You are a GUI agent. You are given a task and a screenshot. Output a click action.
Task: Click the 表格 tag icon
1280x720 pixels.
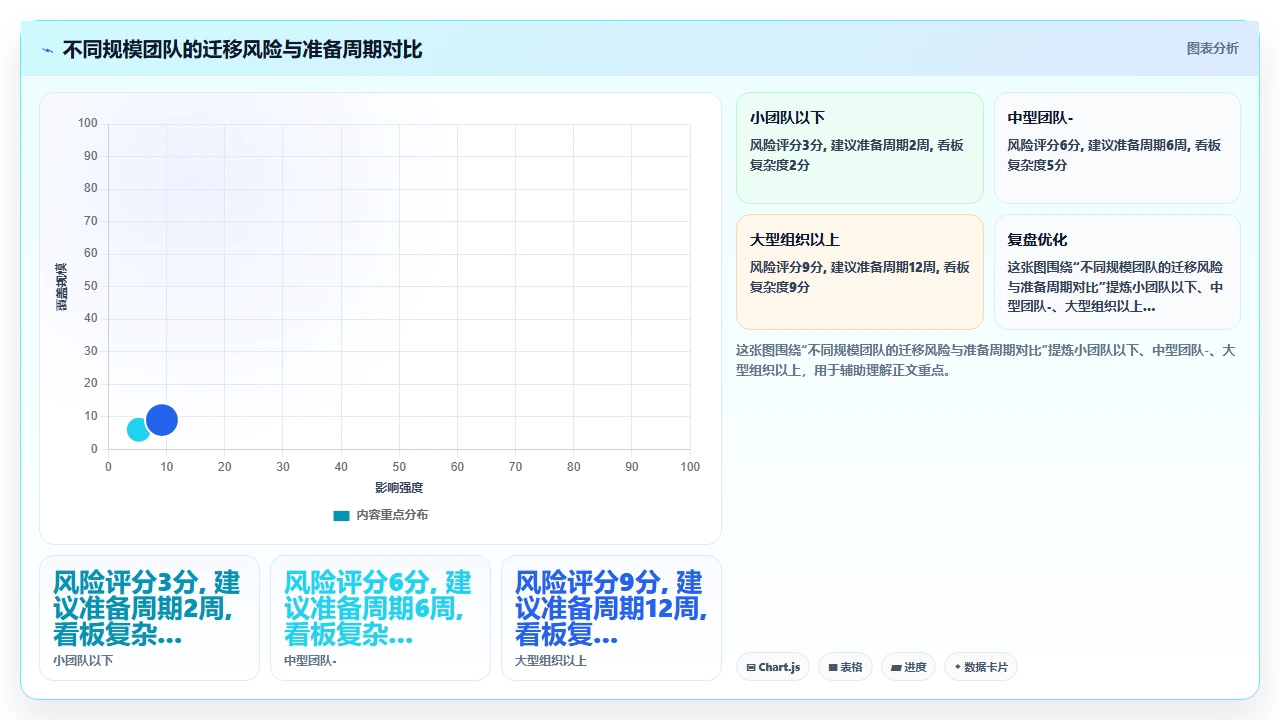point(833,667)
